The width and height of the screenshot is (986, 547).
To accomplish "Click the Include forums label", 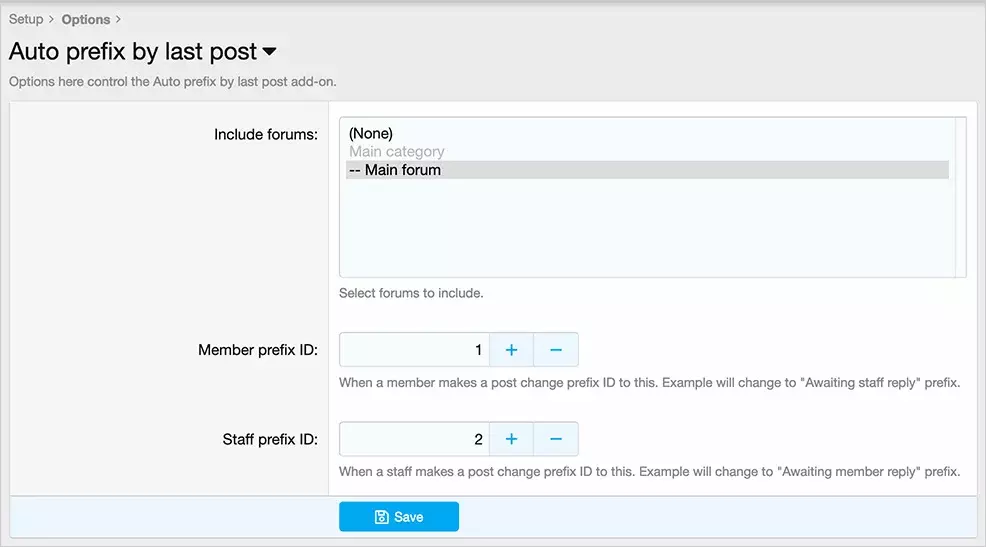I will coord(265,135).
